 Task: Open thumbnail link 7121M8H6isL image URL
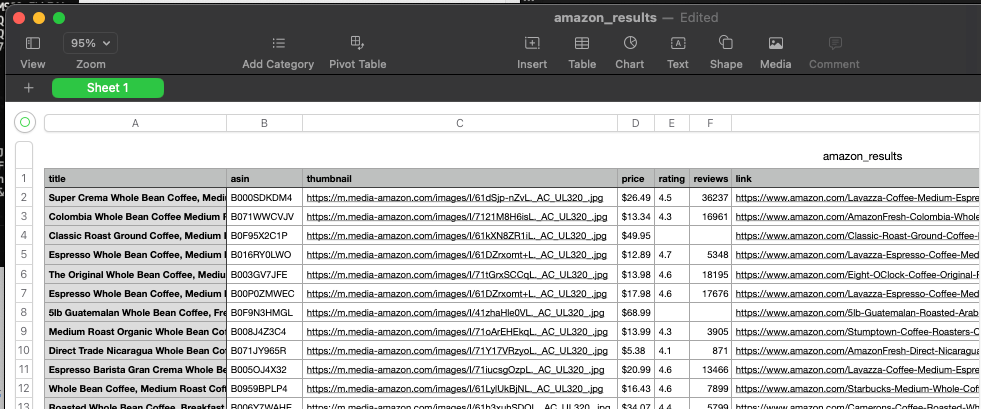tap(456, 217)
